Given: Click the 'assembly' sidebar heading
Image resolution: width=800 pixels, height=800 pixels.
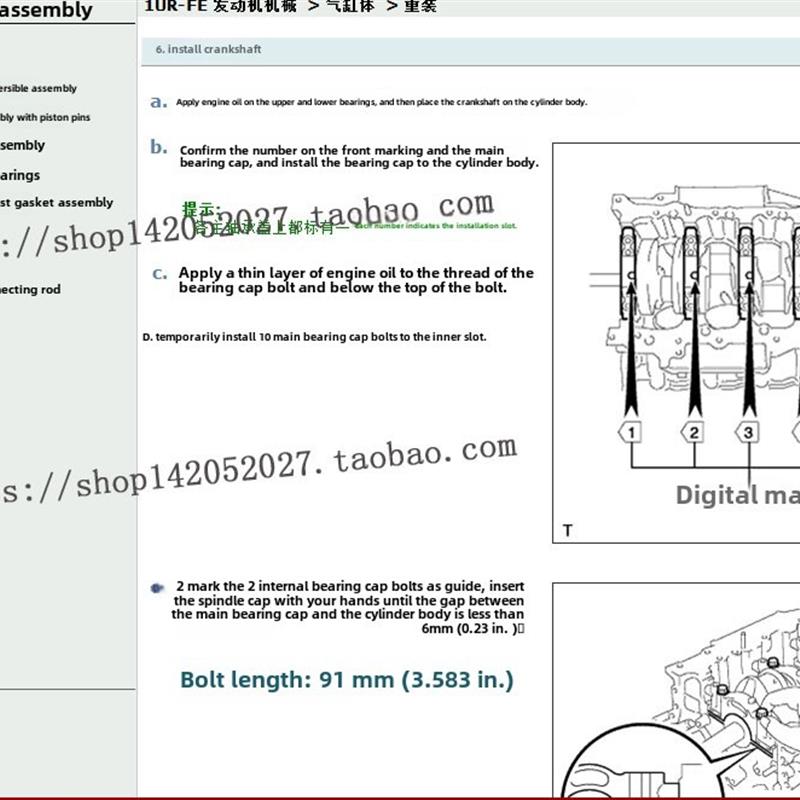Looking at the screenshot, I should [46, 10].
